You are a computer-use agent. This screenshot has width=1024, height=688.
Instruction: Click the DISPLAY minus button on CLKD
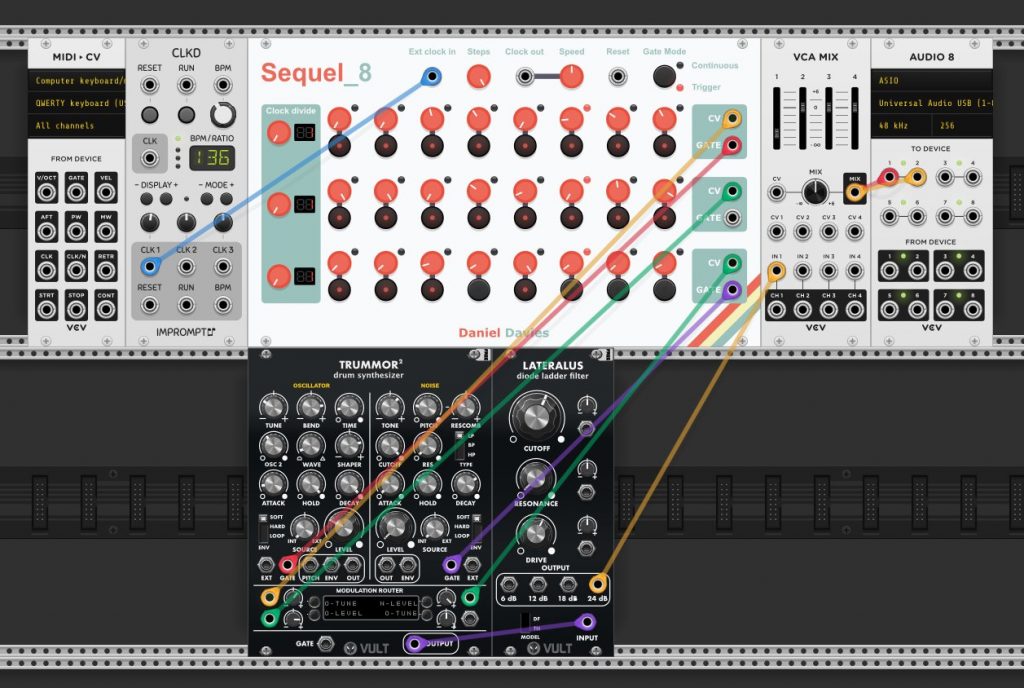pyautogui.click(x=147, y=198)
